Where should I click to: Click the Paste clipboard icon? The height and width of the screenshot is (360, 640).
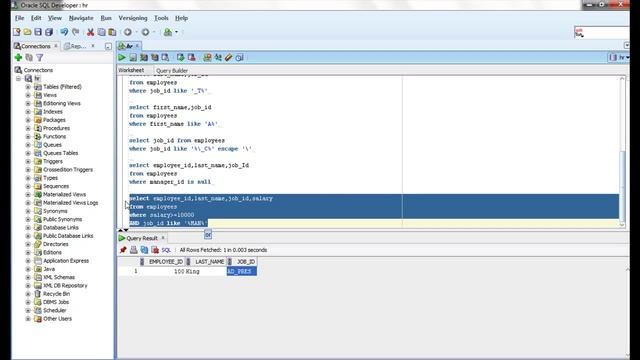point(112,32)
